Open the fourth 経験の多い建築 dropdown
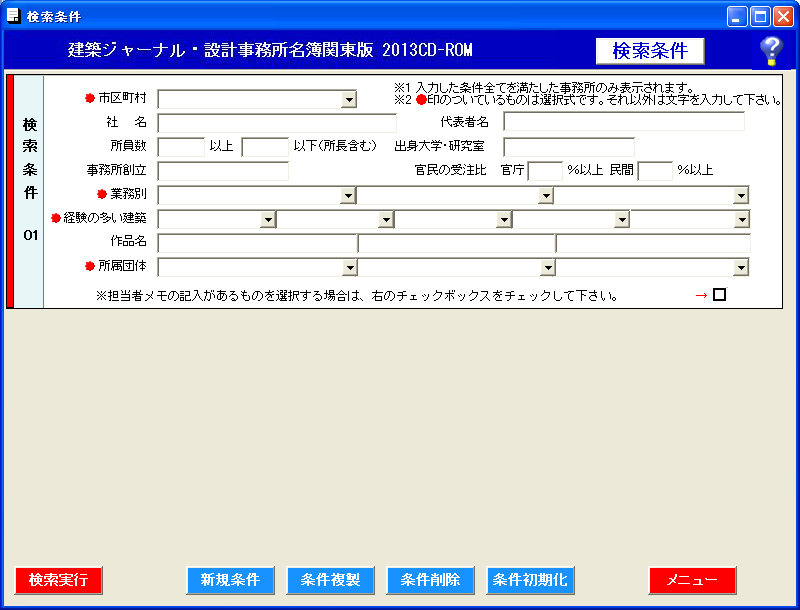Viewport: 800px width, 610px height. tap(622, 219)
